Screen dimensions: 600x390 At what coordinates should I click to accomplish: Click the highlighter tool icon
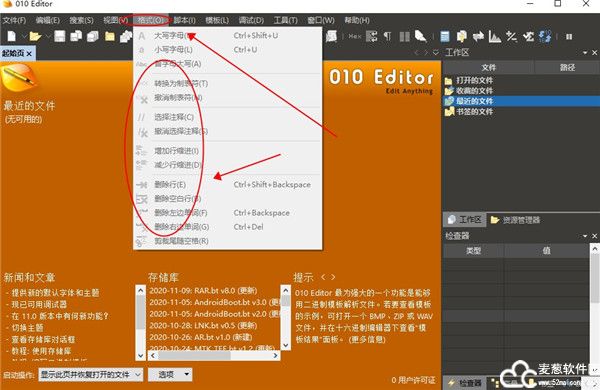click(421, 36)
